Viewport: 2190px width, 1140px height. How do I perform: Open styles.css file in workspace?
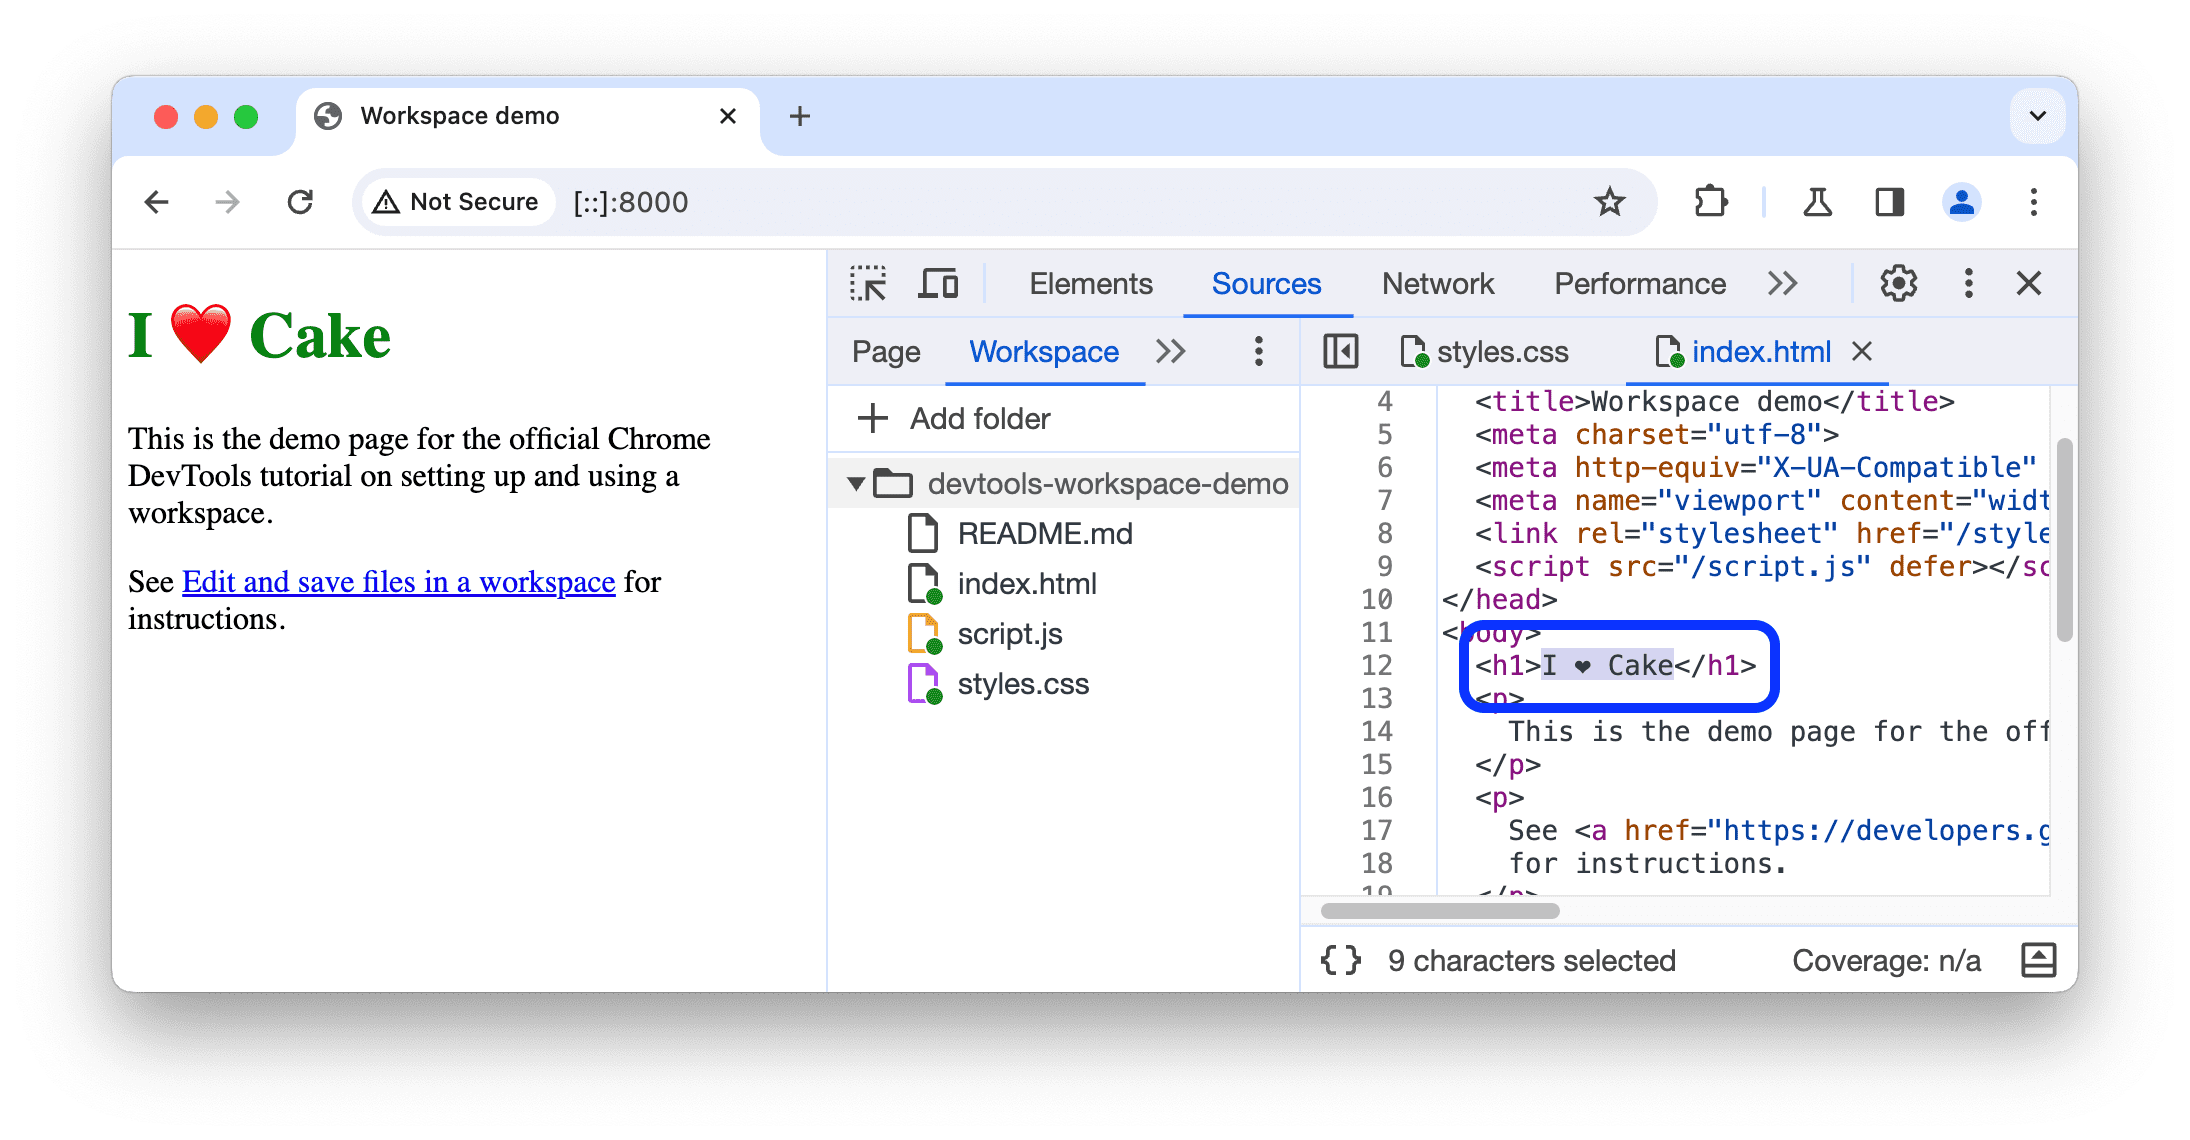click(1021, 681)
